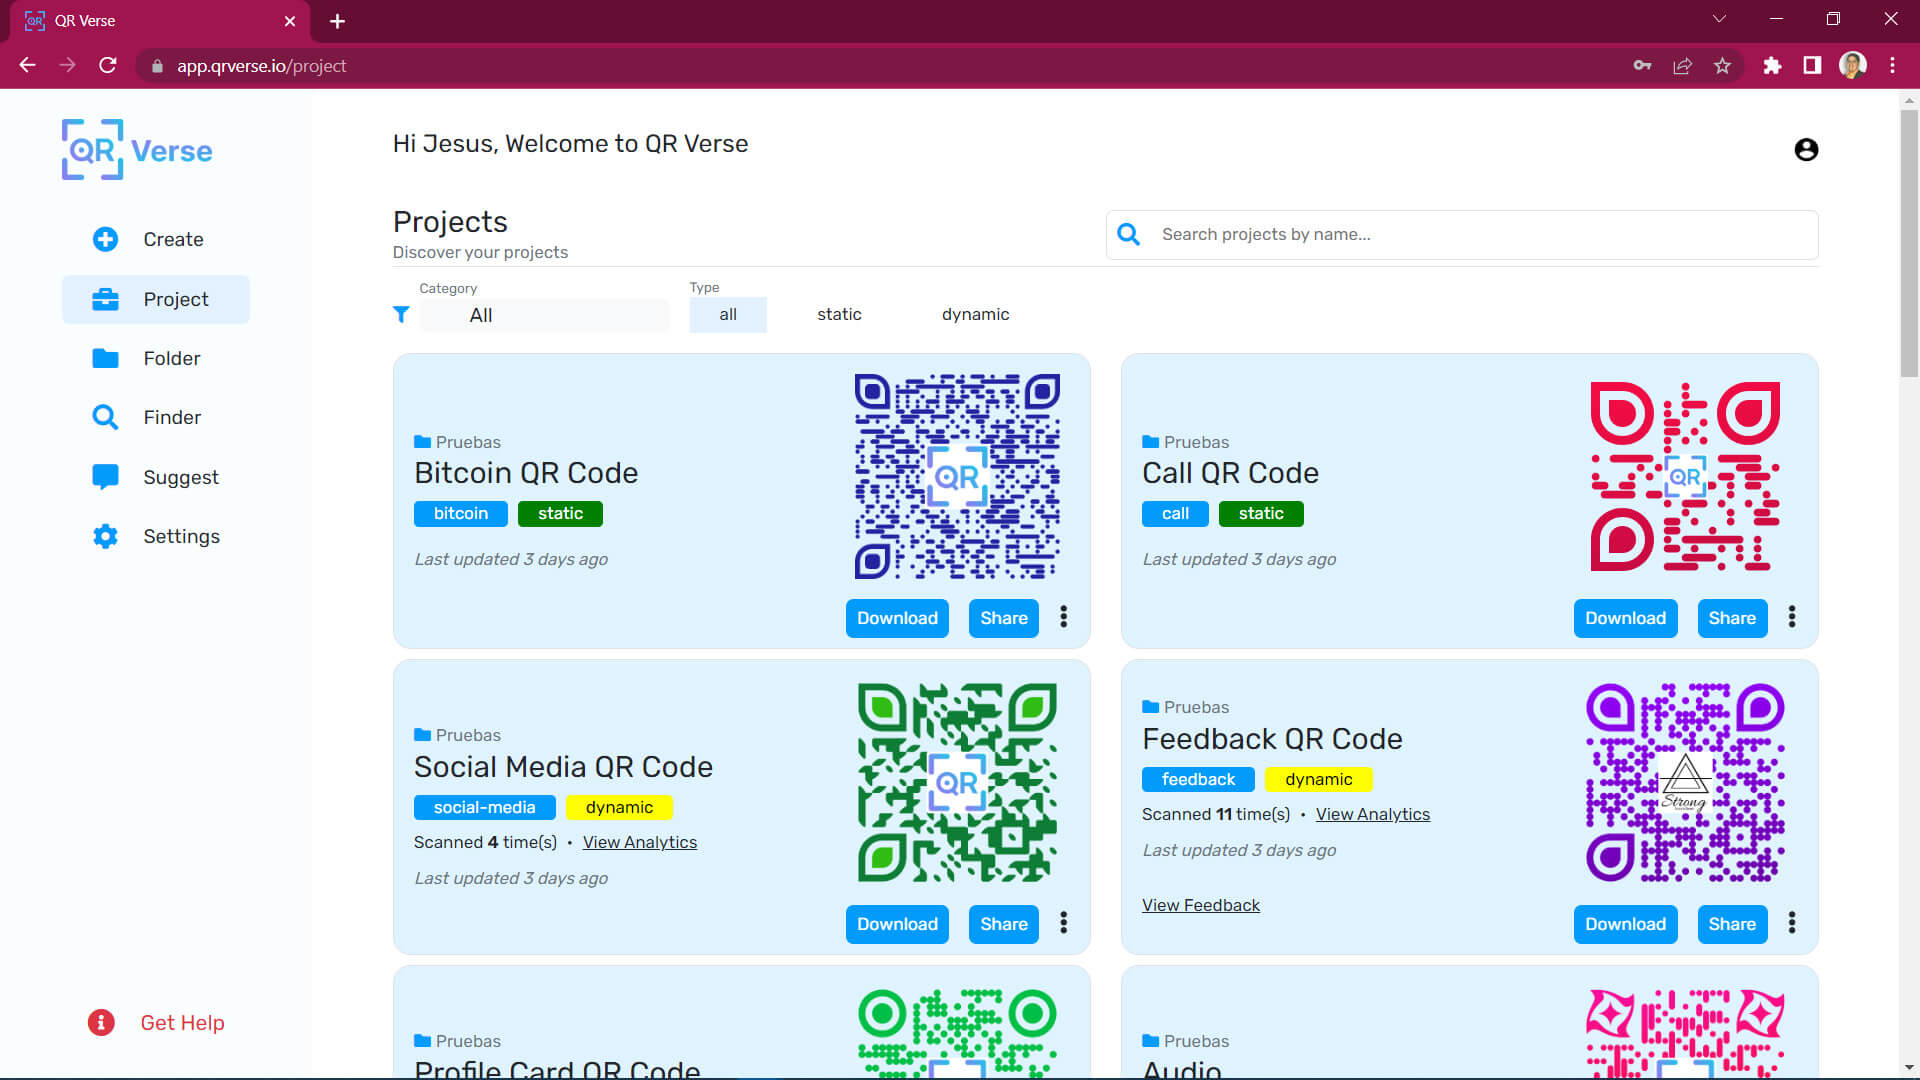Share the Feedback QR Code
The image size is (1920, 1080).
[1732, 924]
